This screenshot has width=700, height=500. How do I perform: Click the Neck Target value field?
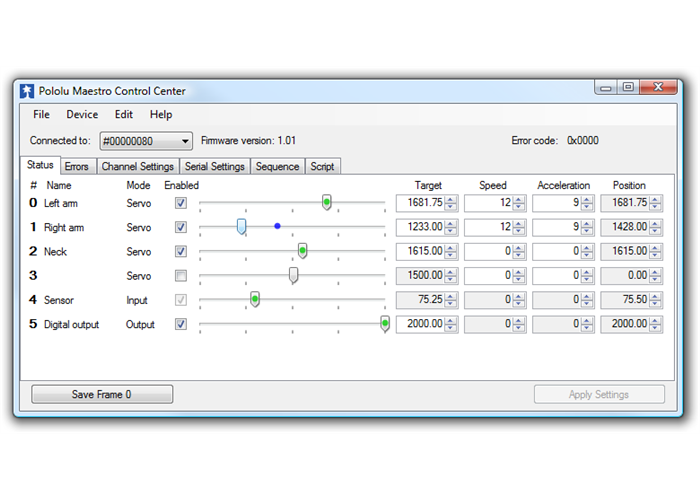click(420, 251)
